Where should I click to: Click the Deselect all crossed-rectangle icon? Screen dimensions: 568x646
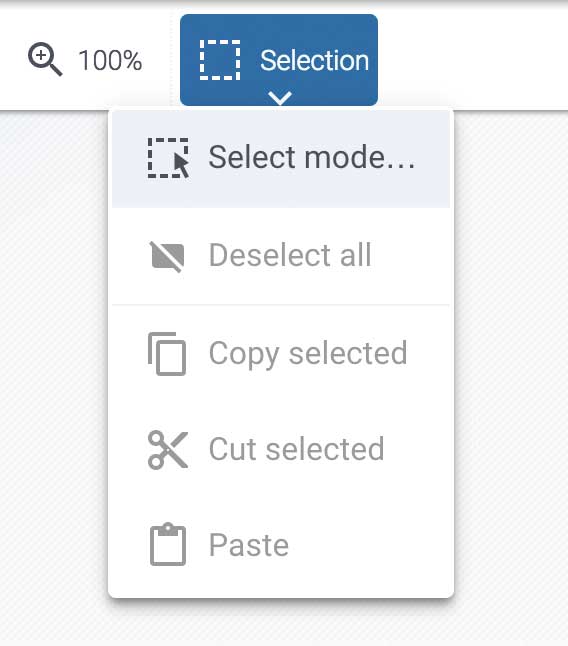coord(168,256)
